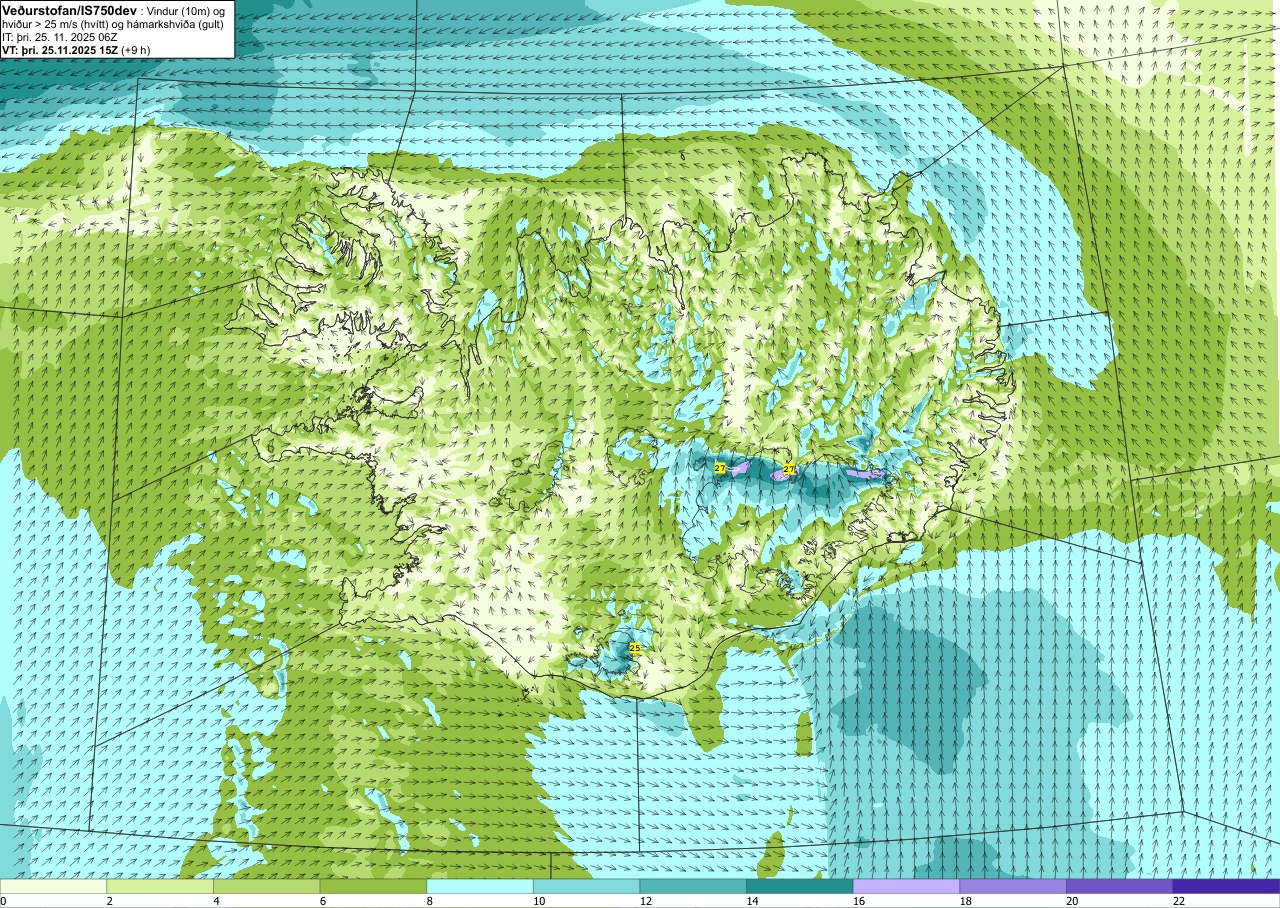Click the legend tick label 10
Screen dimensions: 1280x908
point(539,901)
